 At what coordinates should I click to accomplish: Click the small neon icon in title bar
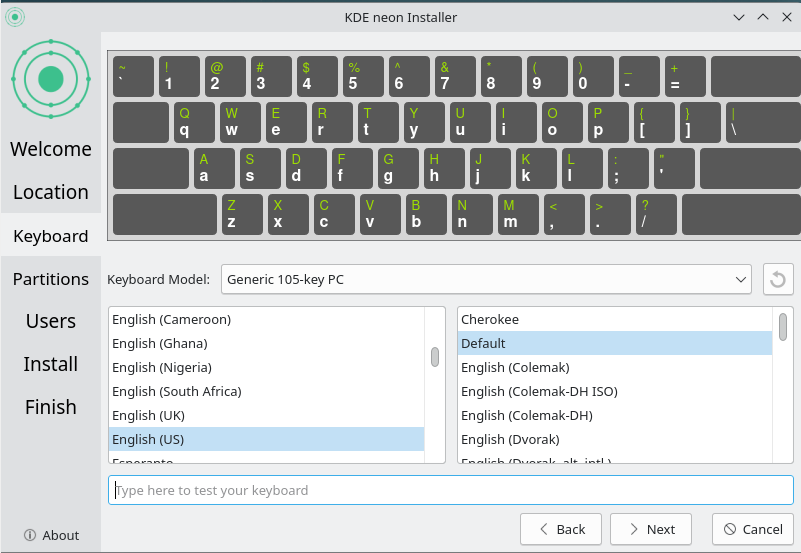(x=15, y=17)
